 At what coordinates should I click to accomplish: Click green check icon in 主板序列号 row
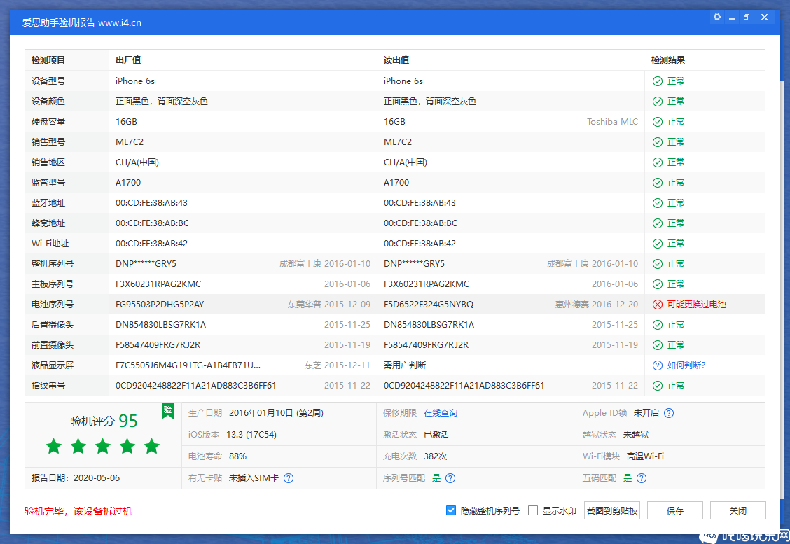click(x=657, y=284)
